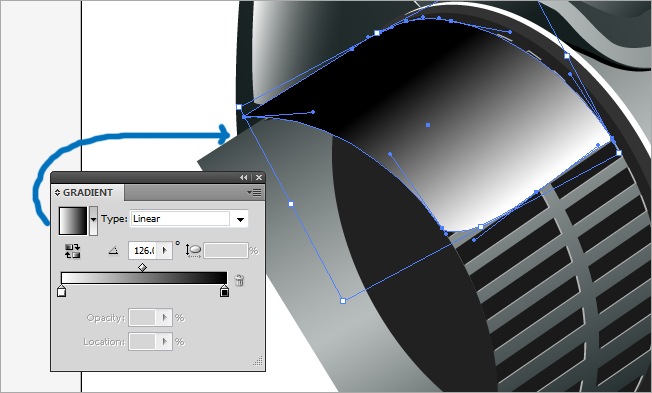
Task: Open the Opacity value dropdown arrow
Action: click(165, 318)
